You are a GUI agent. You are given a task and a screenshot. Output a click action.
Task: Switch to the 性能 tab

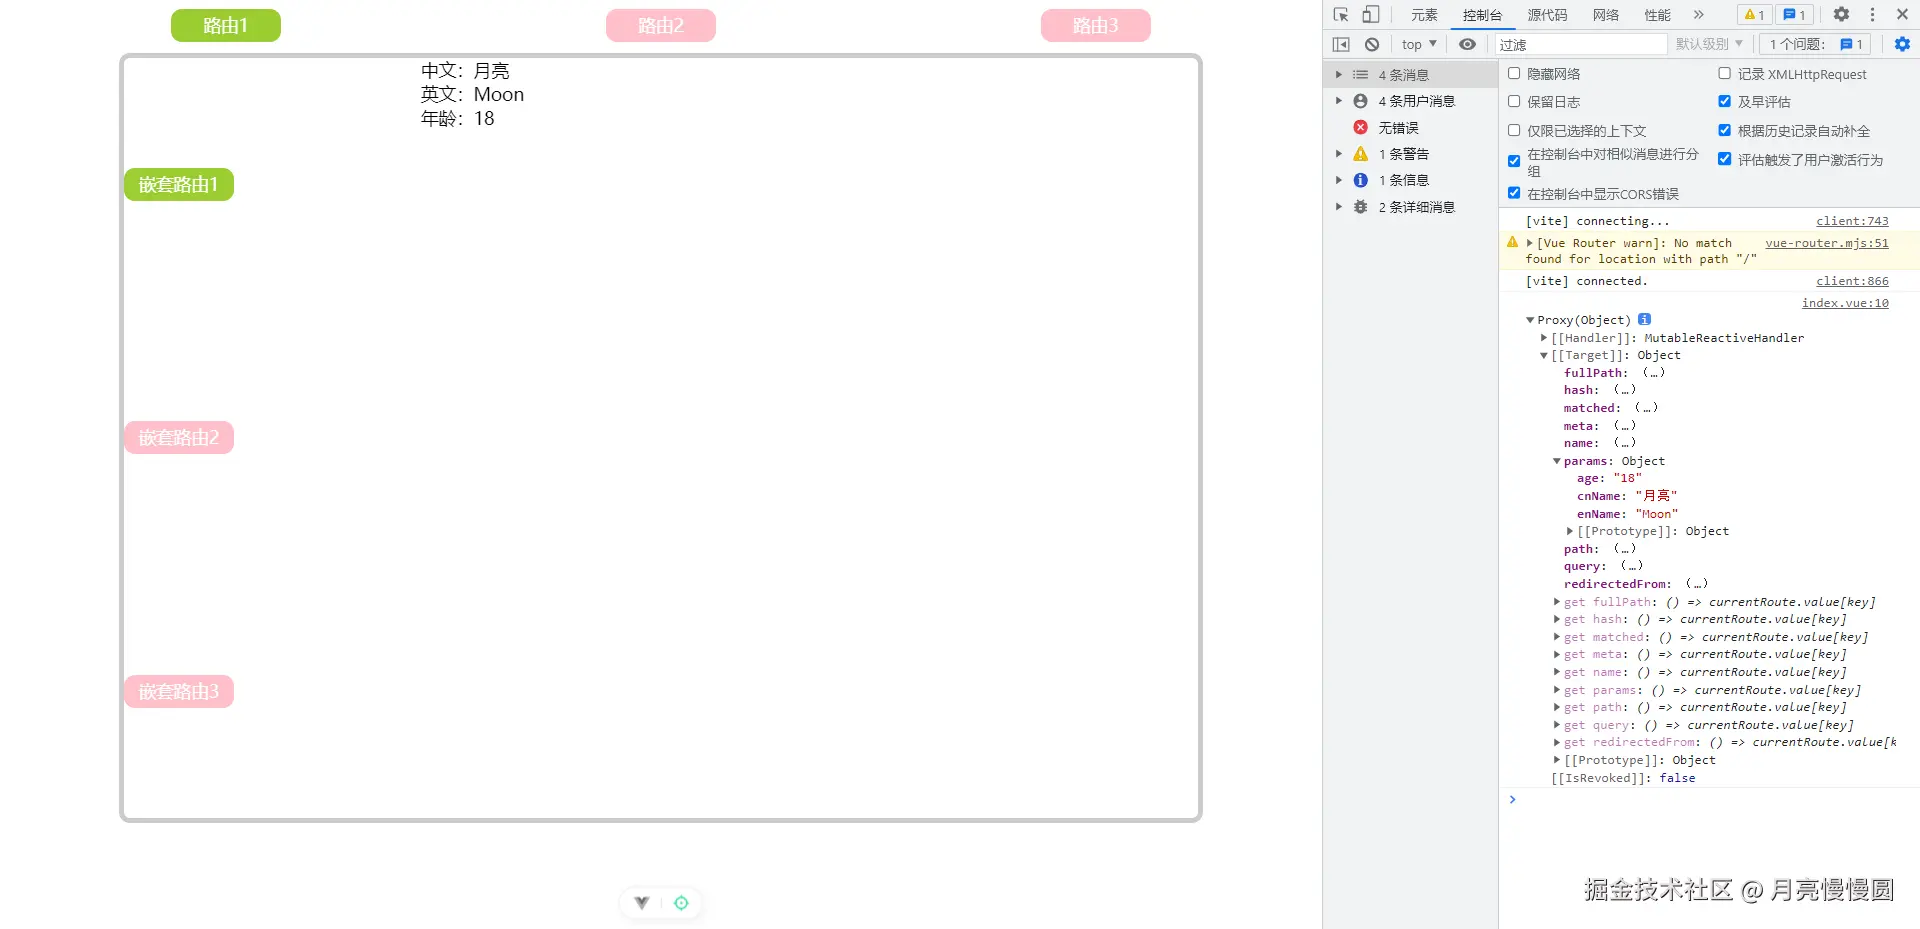click(1658, 15)
